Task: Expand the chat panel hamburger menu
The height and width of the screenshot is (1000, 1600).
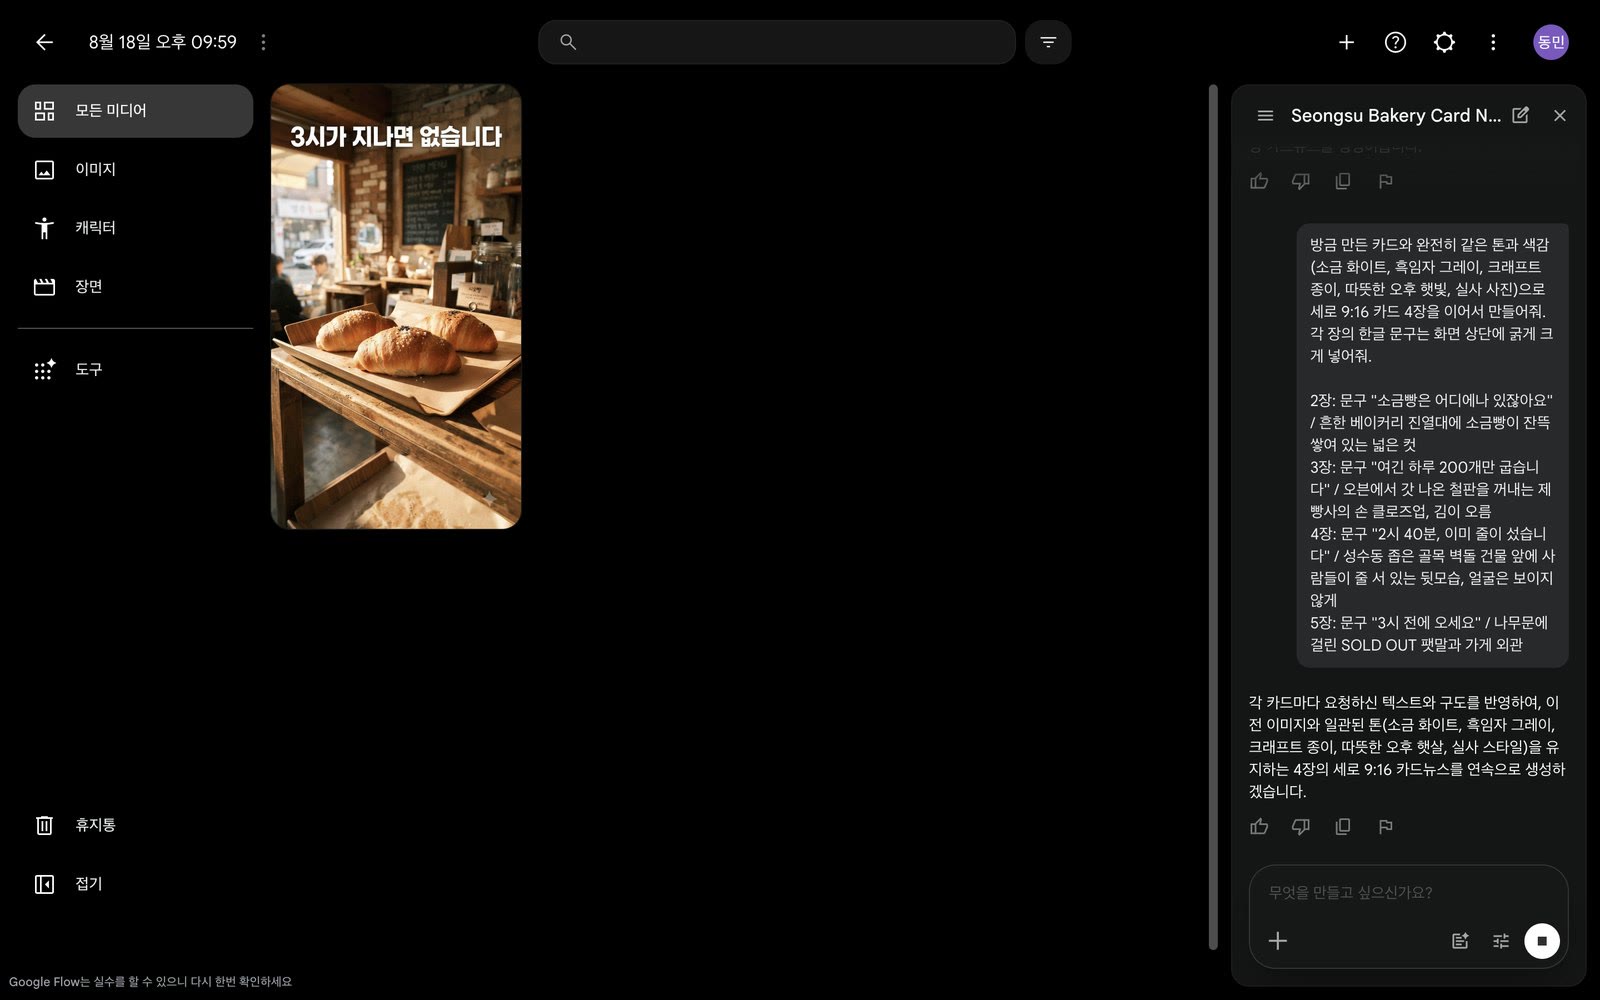Action: tap(1265, 115)
